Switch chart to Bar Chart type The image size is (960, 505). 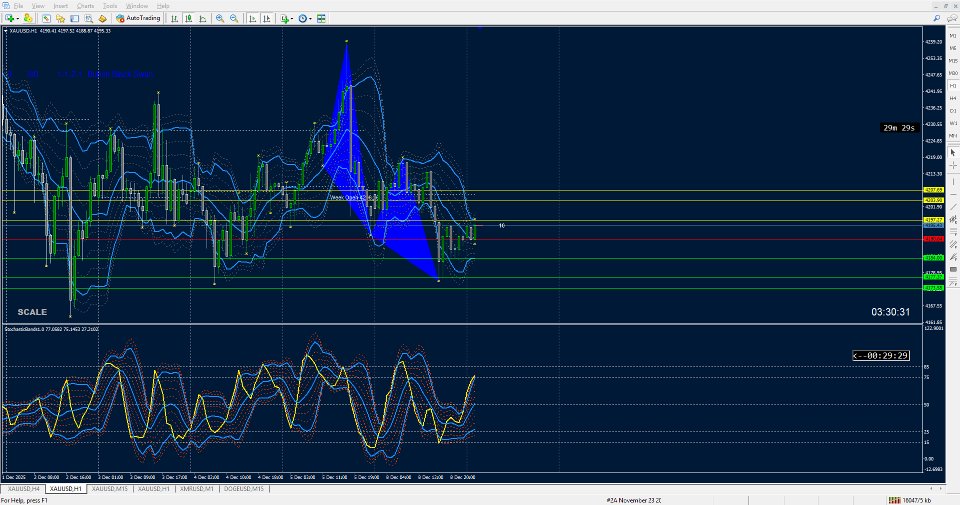click(x=174, y=18)
